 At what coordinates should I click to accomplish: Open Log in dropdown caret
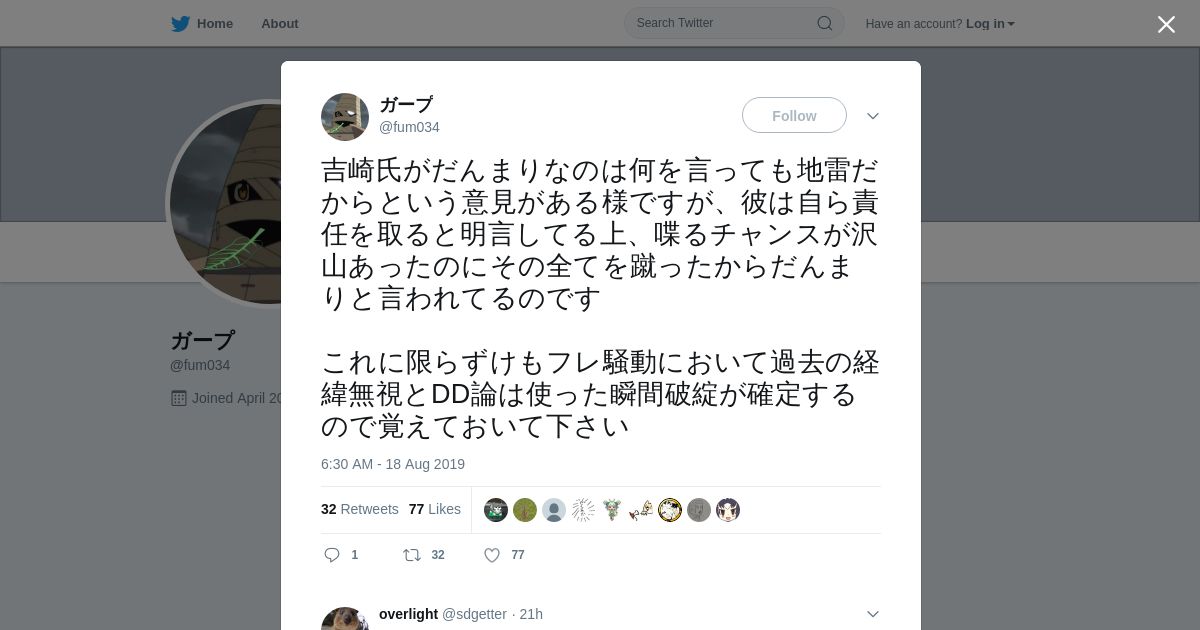tap(1011, 24)
